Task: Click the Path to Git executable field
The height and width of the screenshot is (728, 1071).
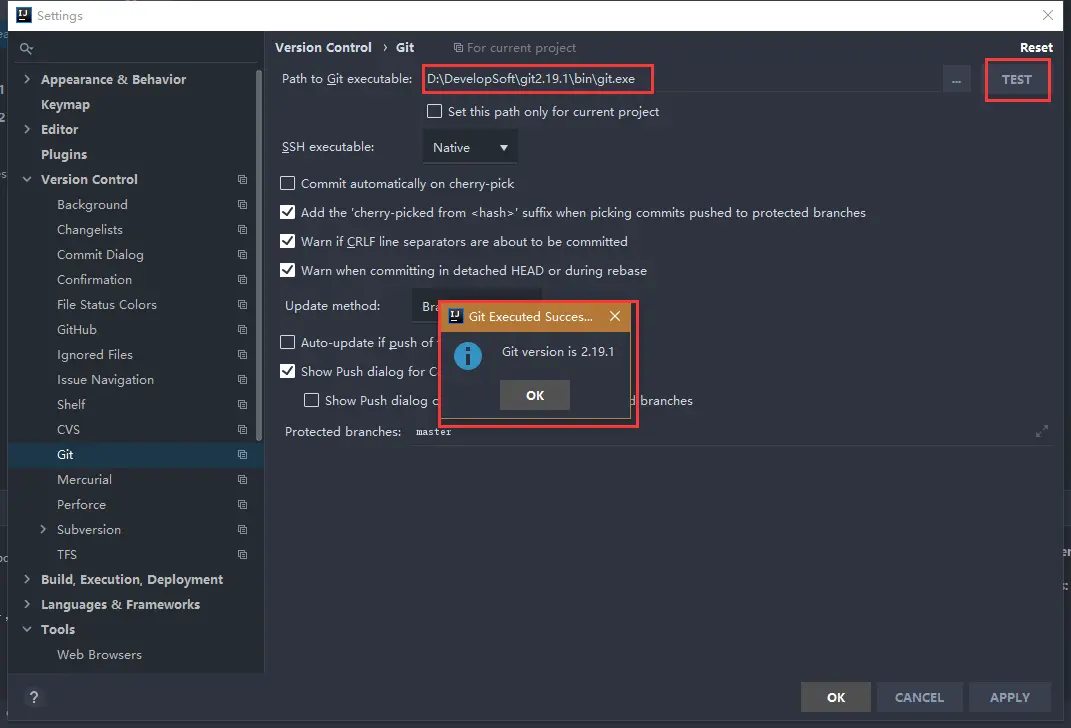Action: click(680, 79)
